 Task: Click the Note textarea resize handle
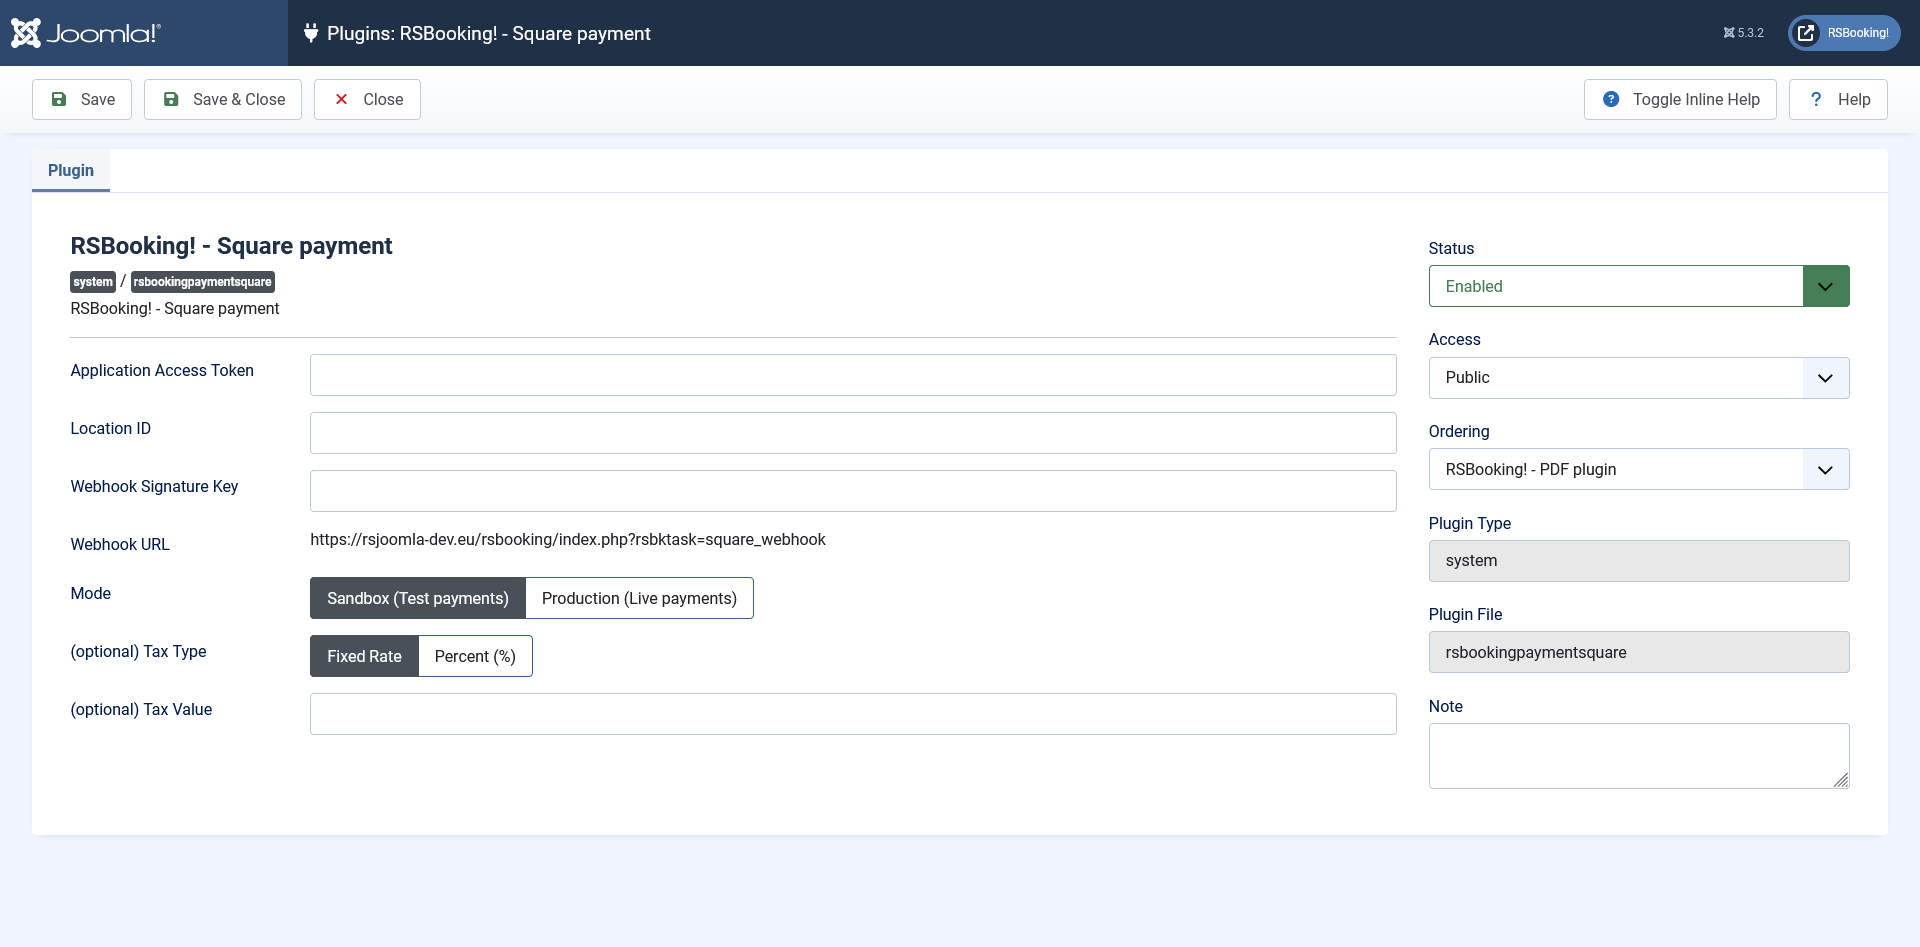point(1841,780)
